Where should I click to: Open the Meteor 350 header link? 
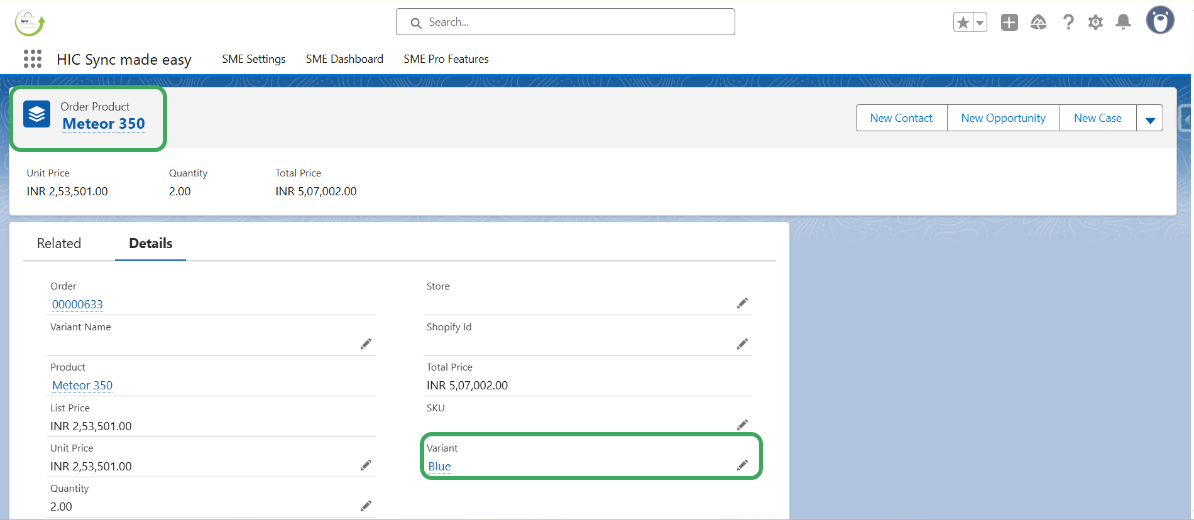click(x=104, y=124)
